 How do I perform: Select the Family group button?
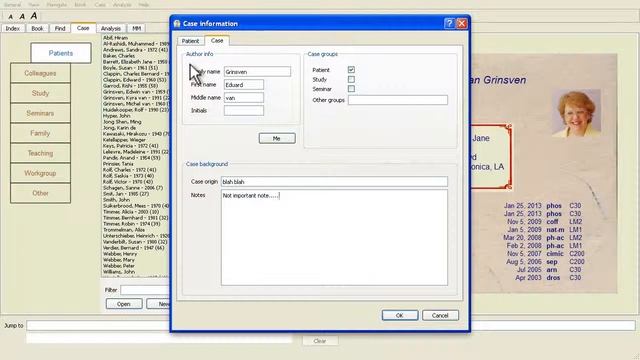coord(40,133)
